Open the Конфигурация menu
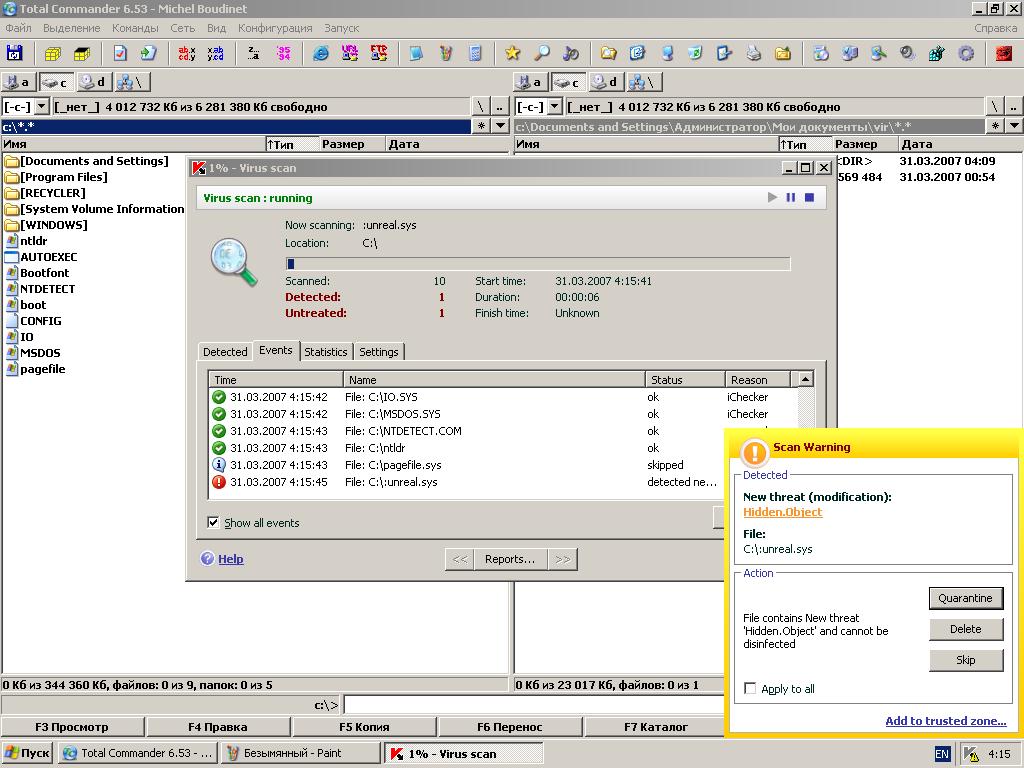Image resolution: width=1024 pixels, height=768 pixels. (x=275, y=28)
